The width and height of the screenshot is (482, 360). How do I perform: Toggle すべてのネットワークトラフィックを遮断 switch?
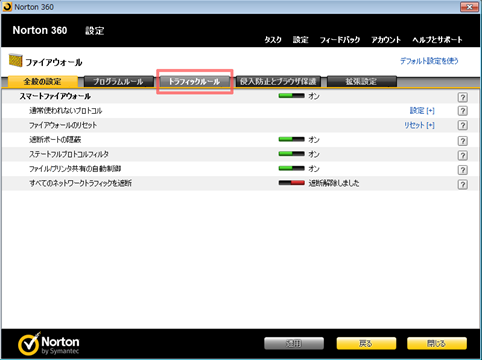click(291, 183)
